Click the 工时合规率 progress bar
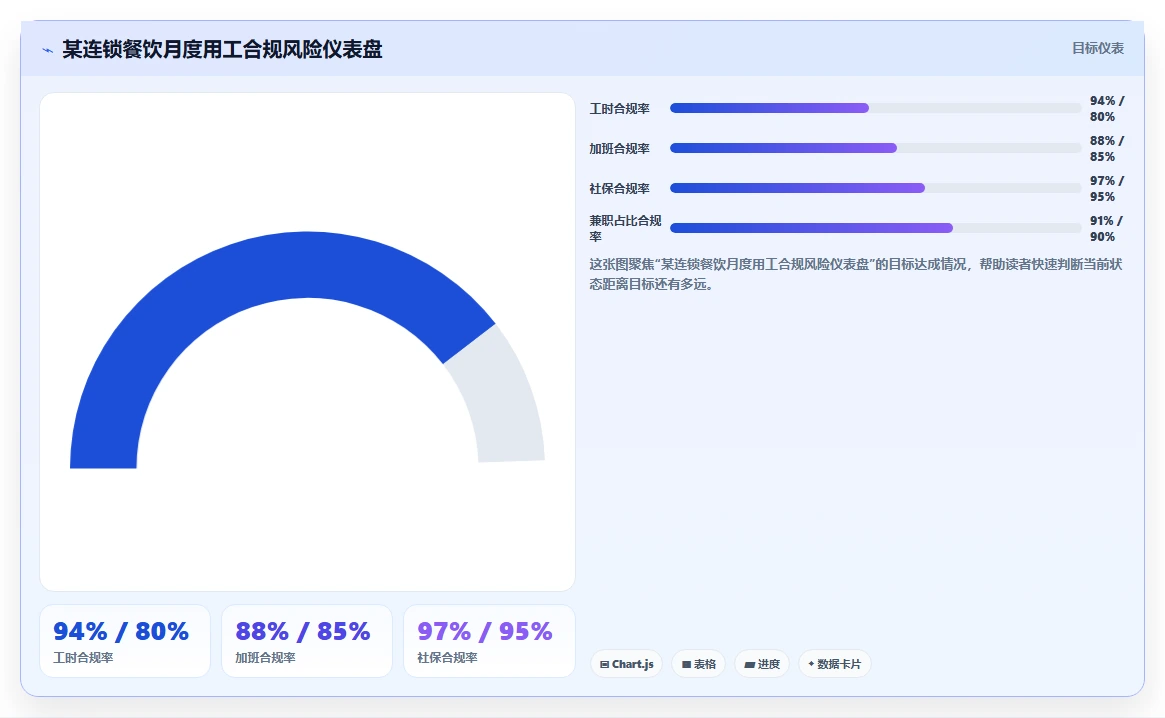The height and width of the screenshot is (718, 1165). 875,109
